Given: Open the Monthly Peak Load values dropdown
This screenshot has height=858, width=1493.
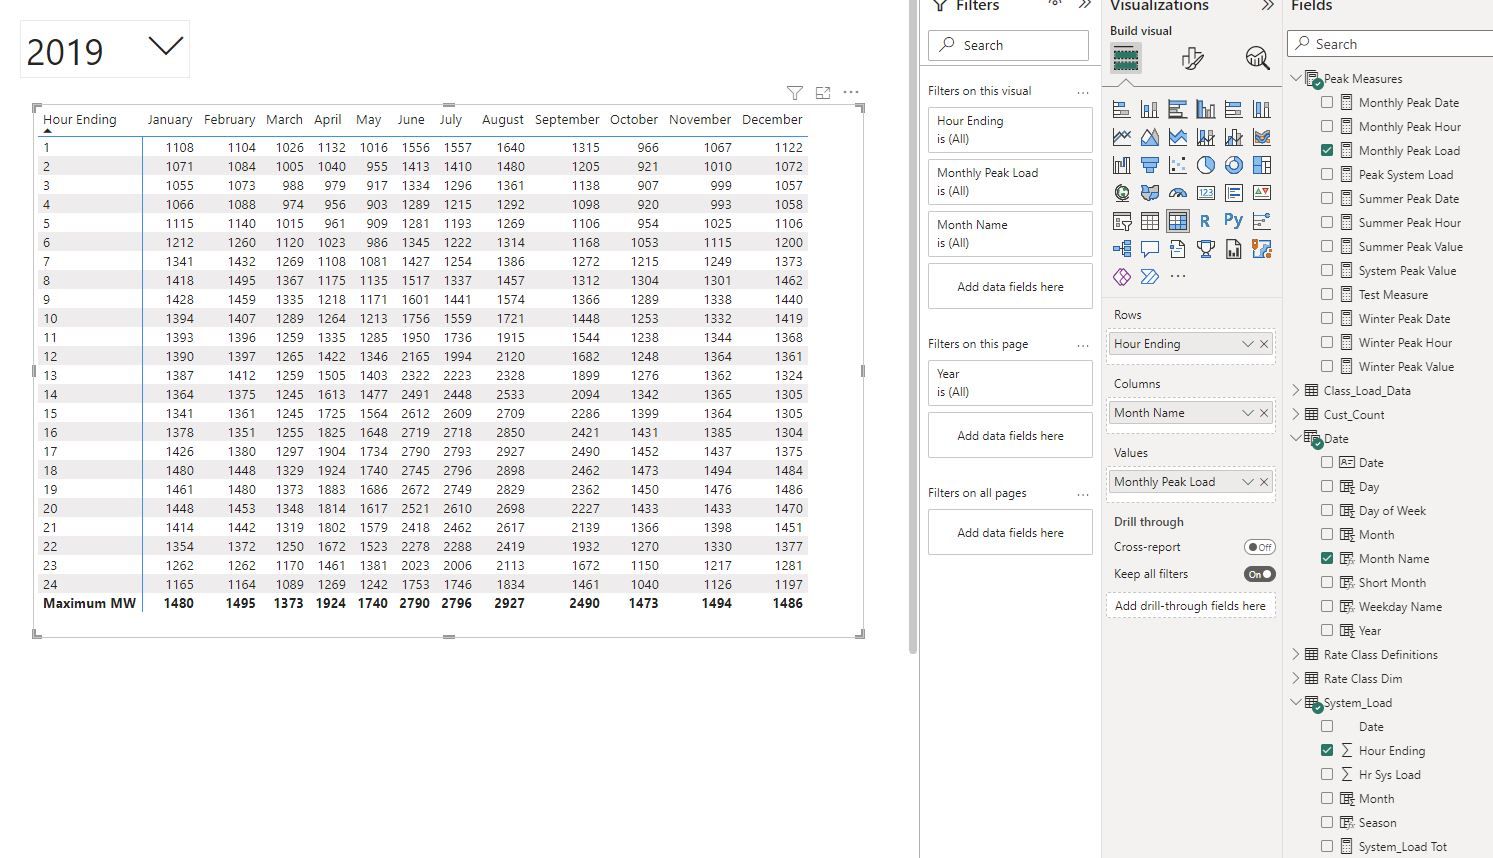Looking at the screenshot, I should tap(1247, 482).
